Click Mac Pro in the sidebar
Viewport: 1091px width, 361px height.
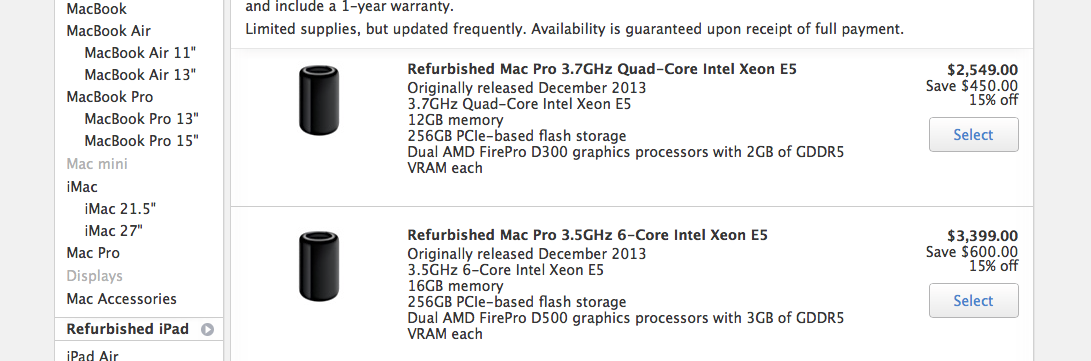coord(93,253)
